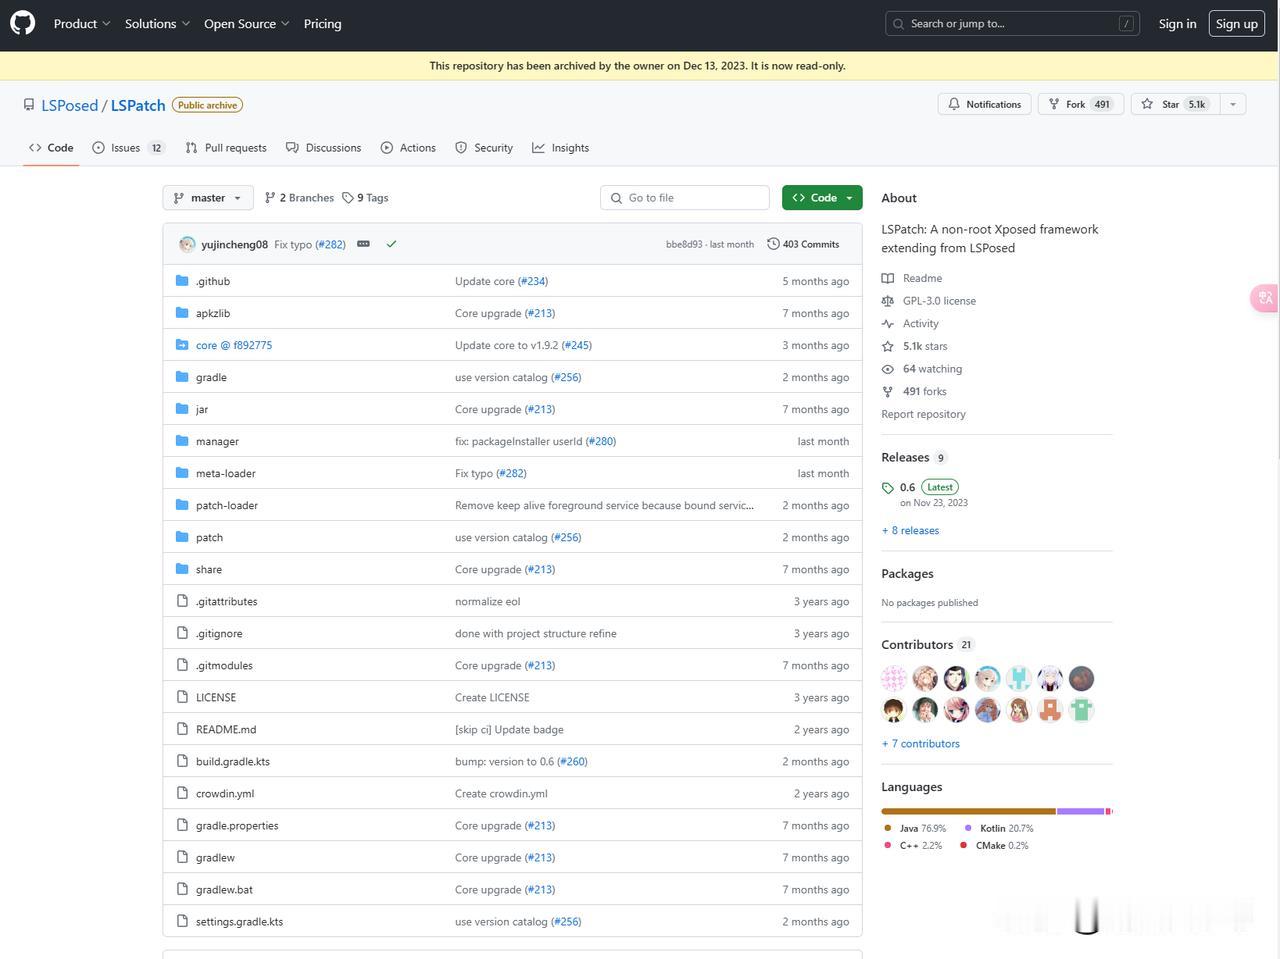The width and height of the screenshot is (1280, 959).
Task: Click the + 7 contributors link
Action: pyautogui.click(x=920, y=744)
